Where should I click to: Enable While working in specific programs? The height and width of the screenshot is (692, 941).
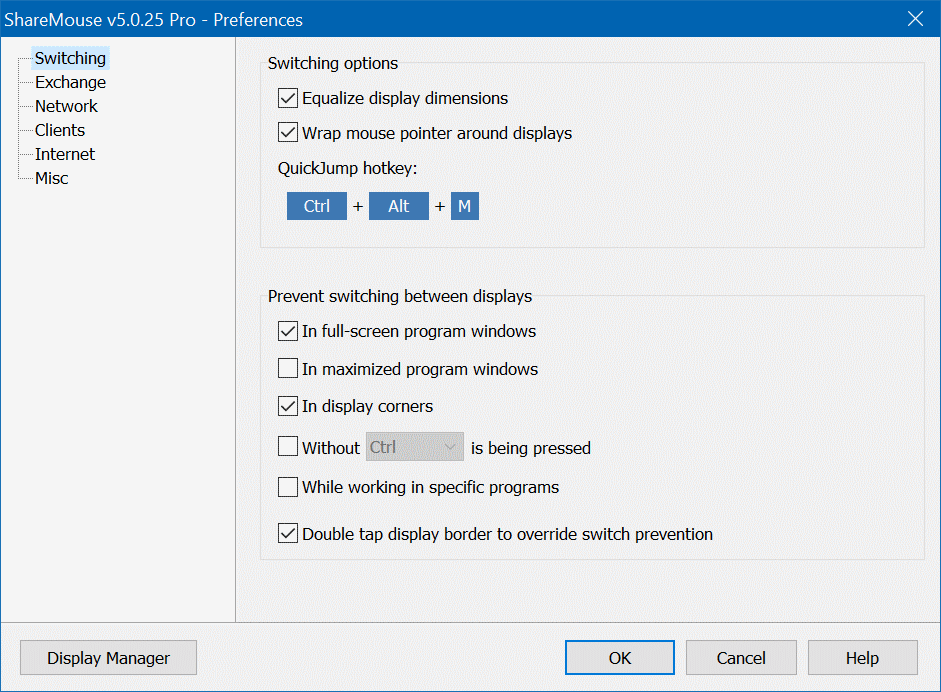pyautogui.click(x=288, y=487)
